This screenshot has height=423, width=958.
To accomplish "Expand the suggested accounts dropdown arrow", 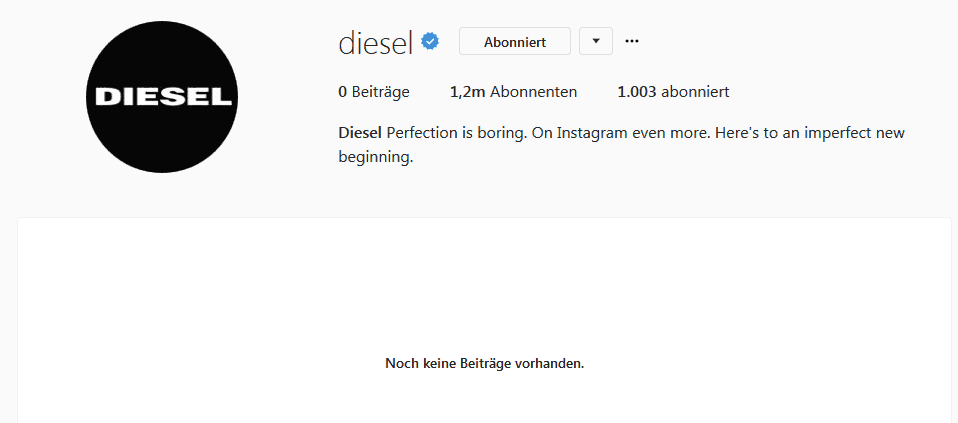I will pyautogui.click(x=596, y=41).
